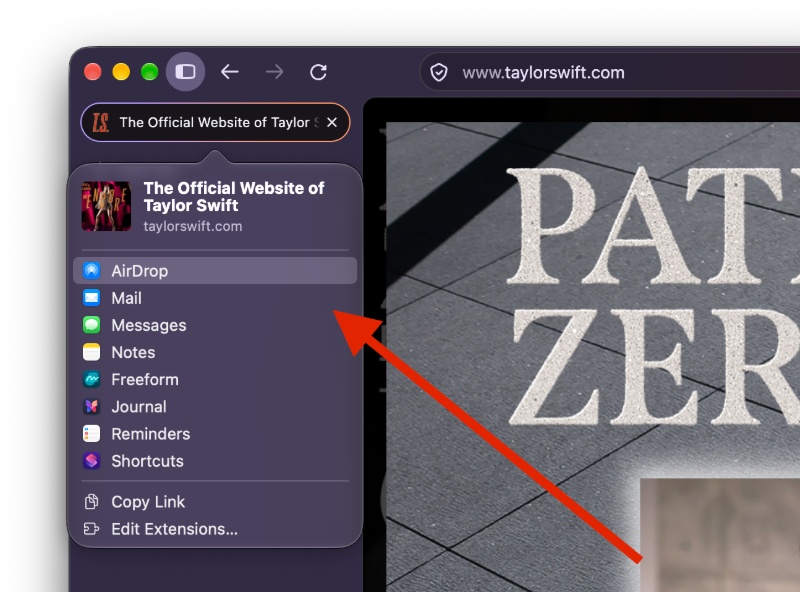
Task: Click the Freeform app icon
Action: [92, 379]
